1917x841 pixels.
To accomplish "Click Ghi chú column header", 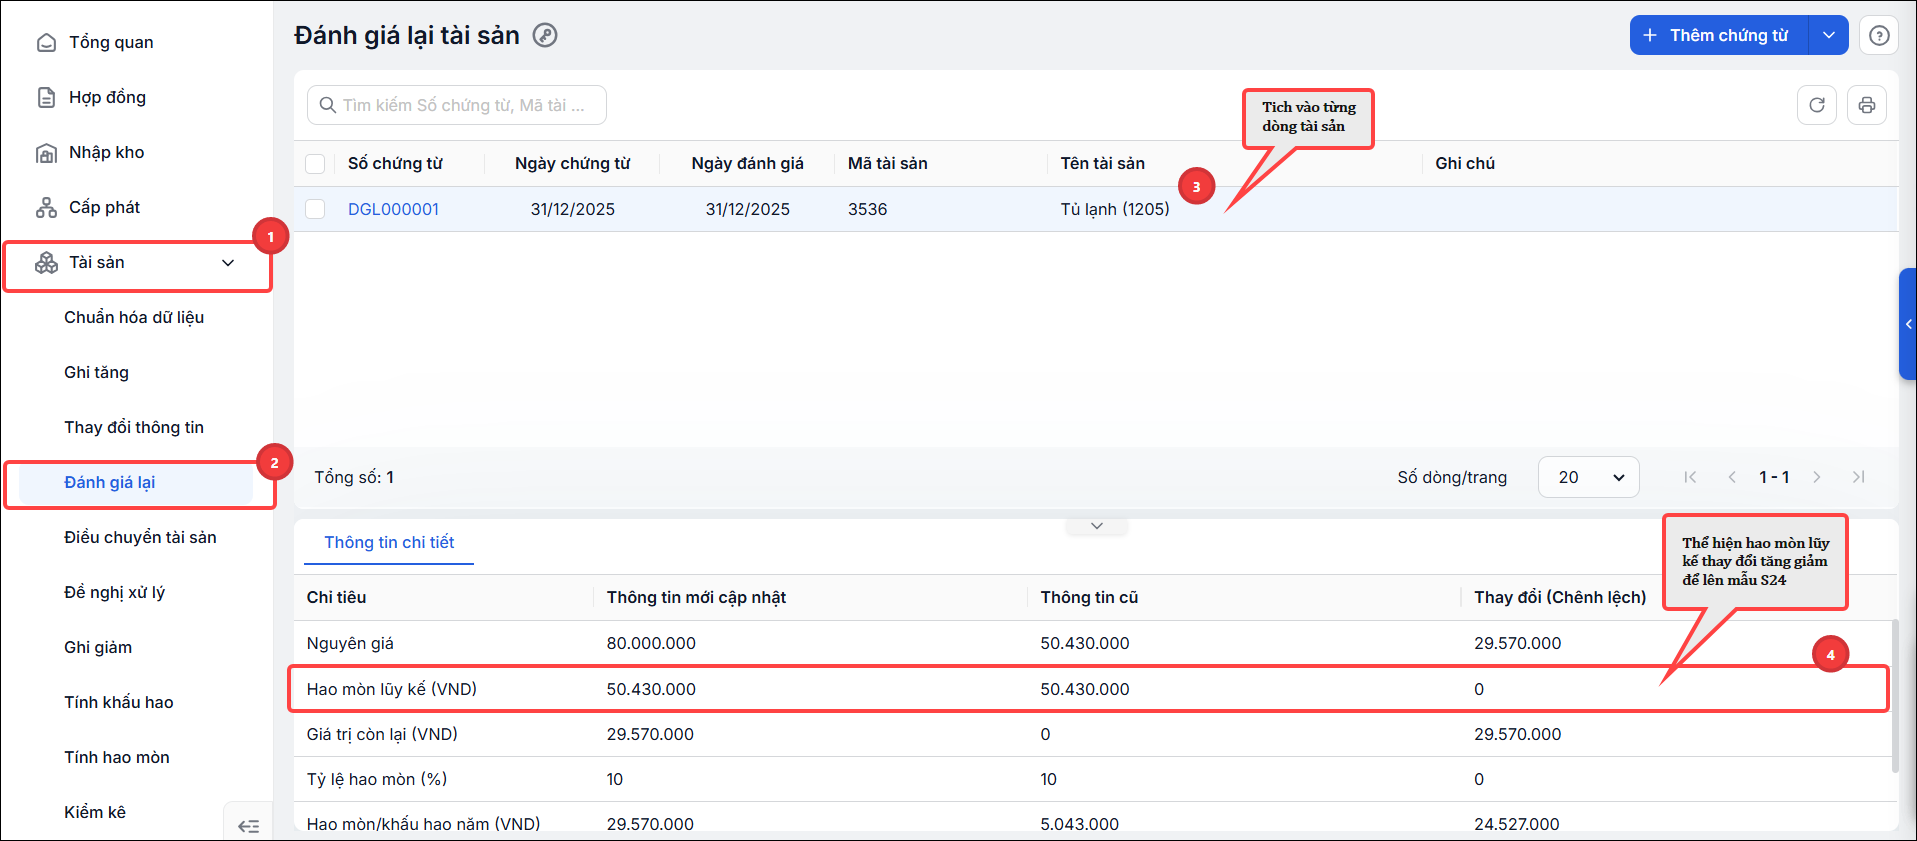I will pos(1465,163).
